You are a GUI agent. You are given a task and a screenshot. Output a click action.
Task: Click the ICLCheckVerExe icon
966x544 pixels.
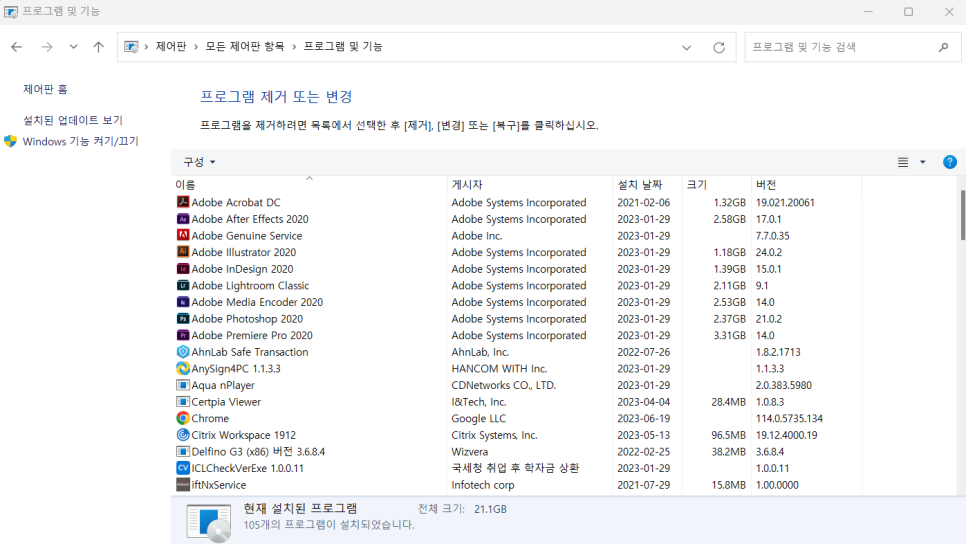[183, 468]
